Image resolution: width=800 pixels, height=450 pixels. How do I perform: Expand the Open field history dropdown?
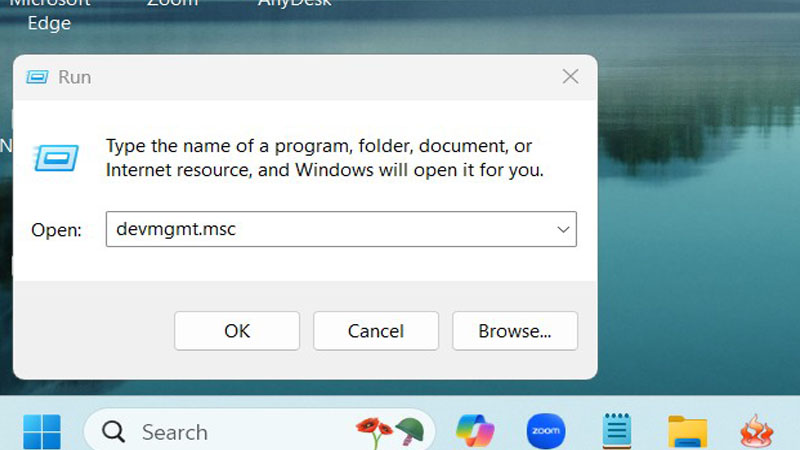click(562, 229)
